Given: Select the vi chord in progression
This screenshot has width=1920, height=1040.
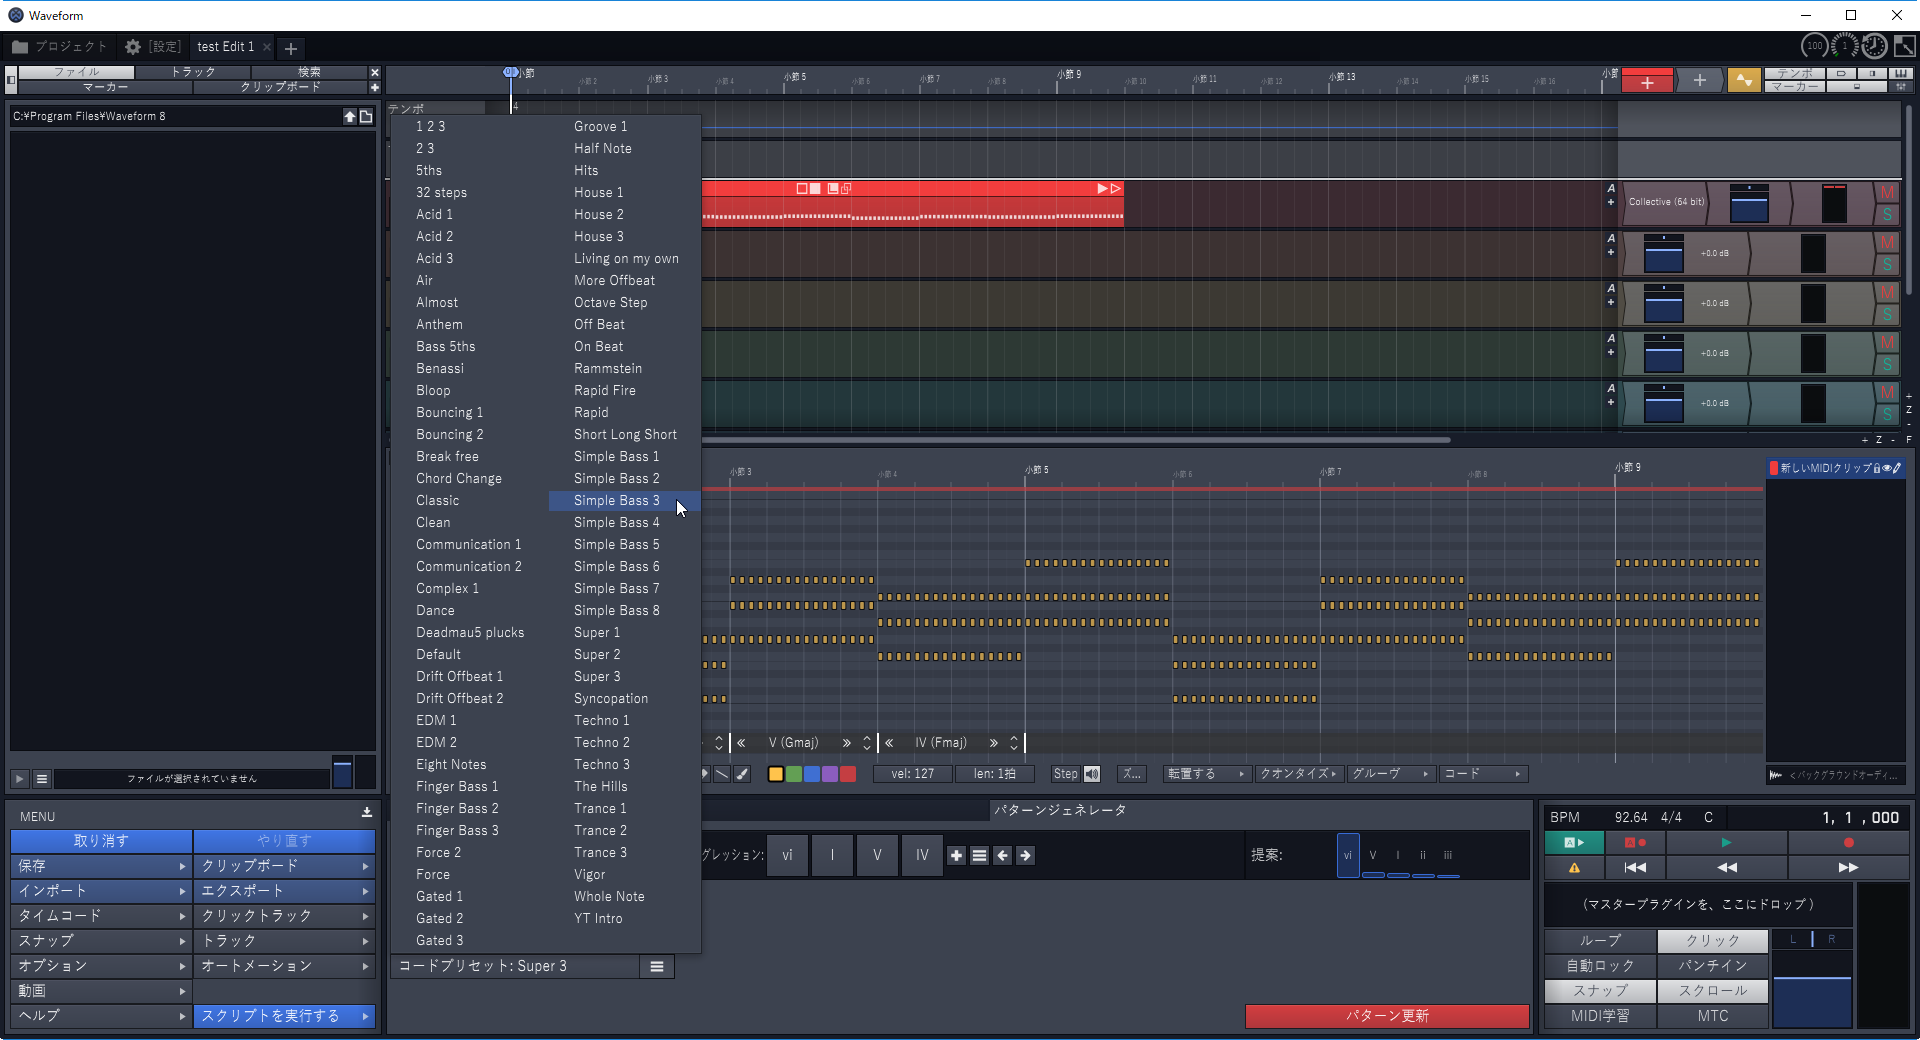Looking at the screenshot, I should (x=787, y=856).
